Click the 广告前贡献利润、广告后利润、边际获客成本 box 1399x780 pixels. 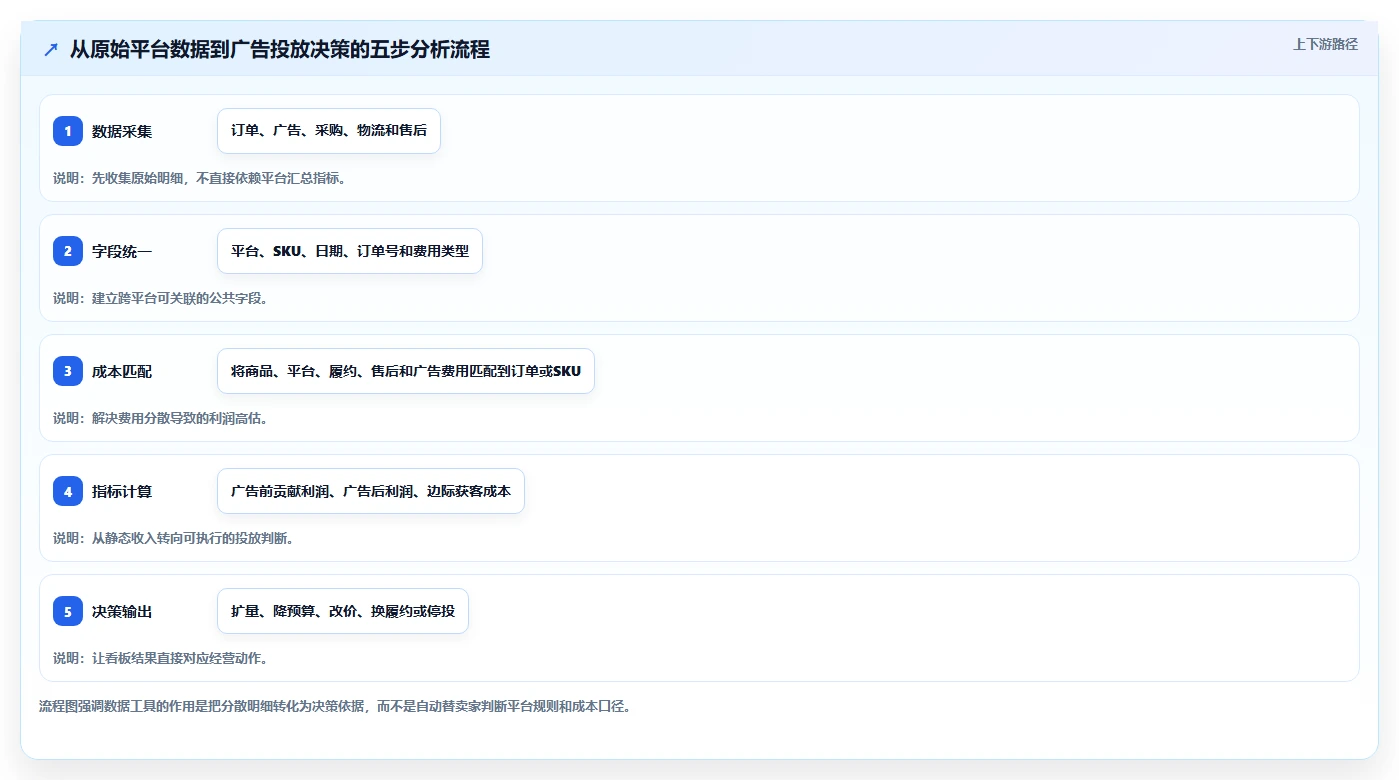click(x=371, y=491)
